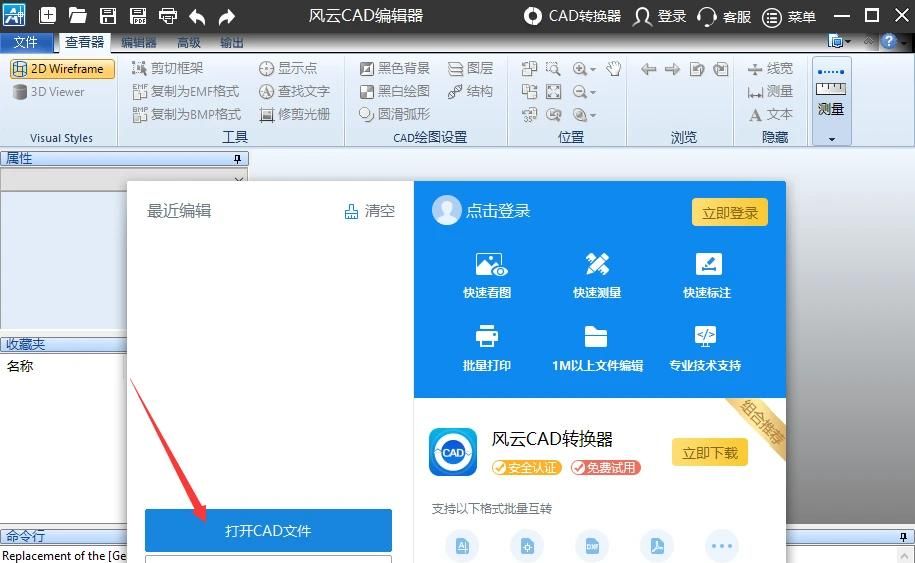Click the 批量打印 batch print icon
Viewport: 915px width, 563px height.
487,336
